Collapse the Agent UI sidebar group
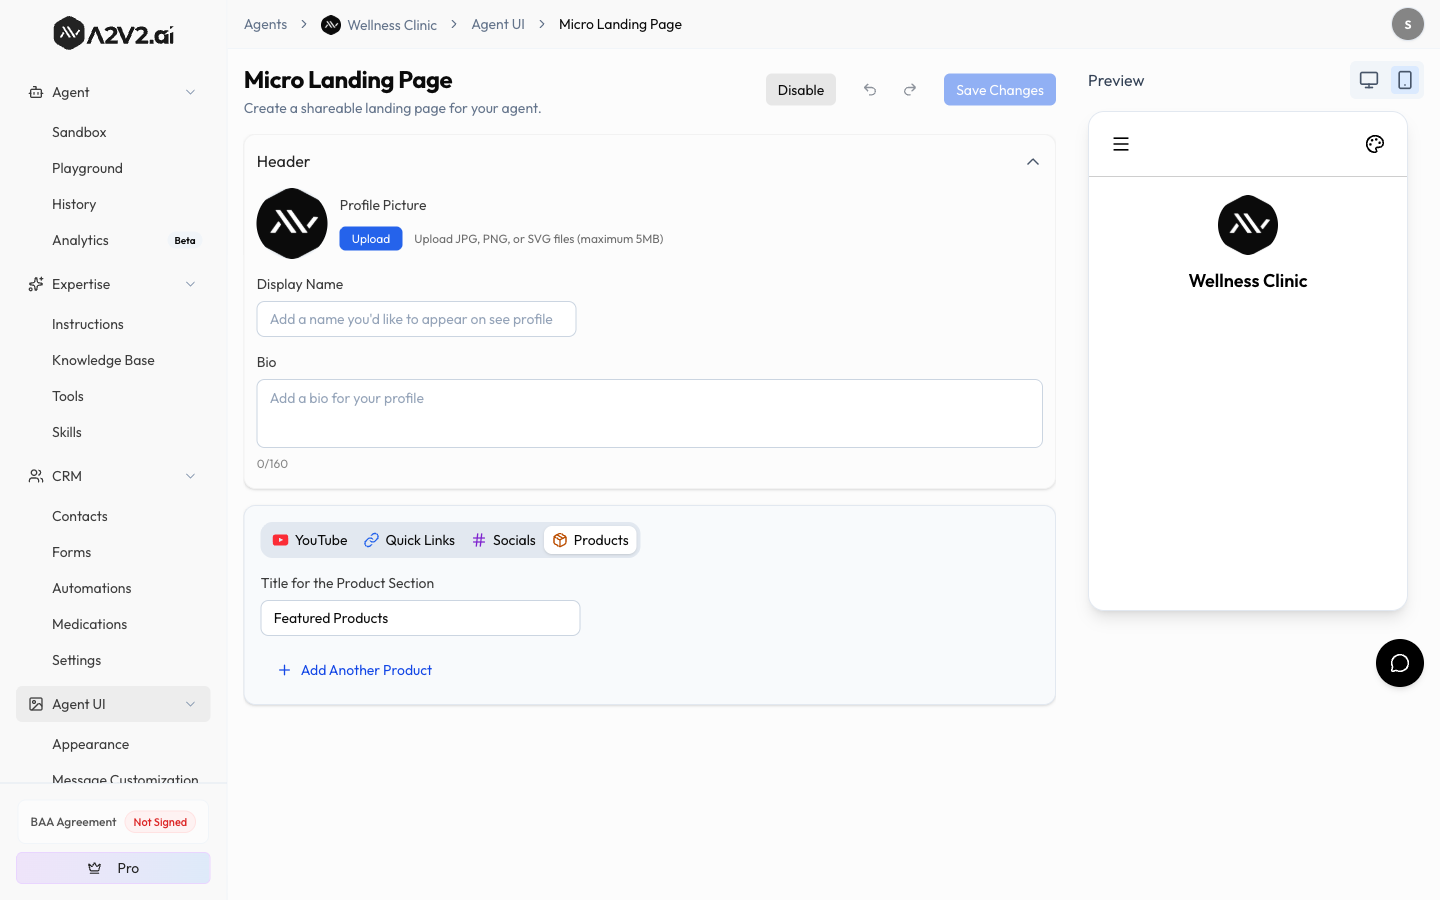This screenshot has width=1440, height=900. pyautogui.click(x=190, y=704)
